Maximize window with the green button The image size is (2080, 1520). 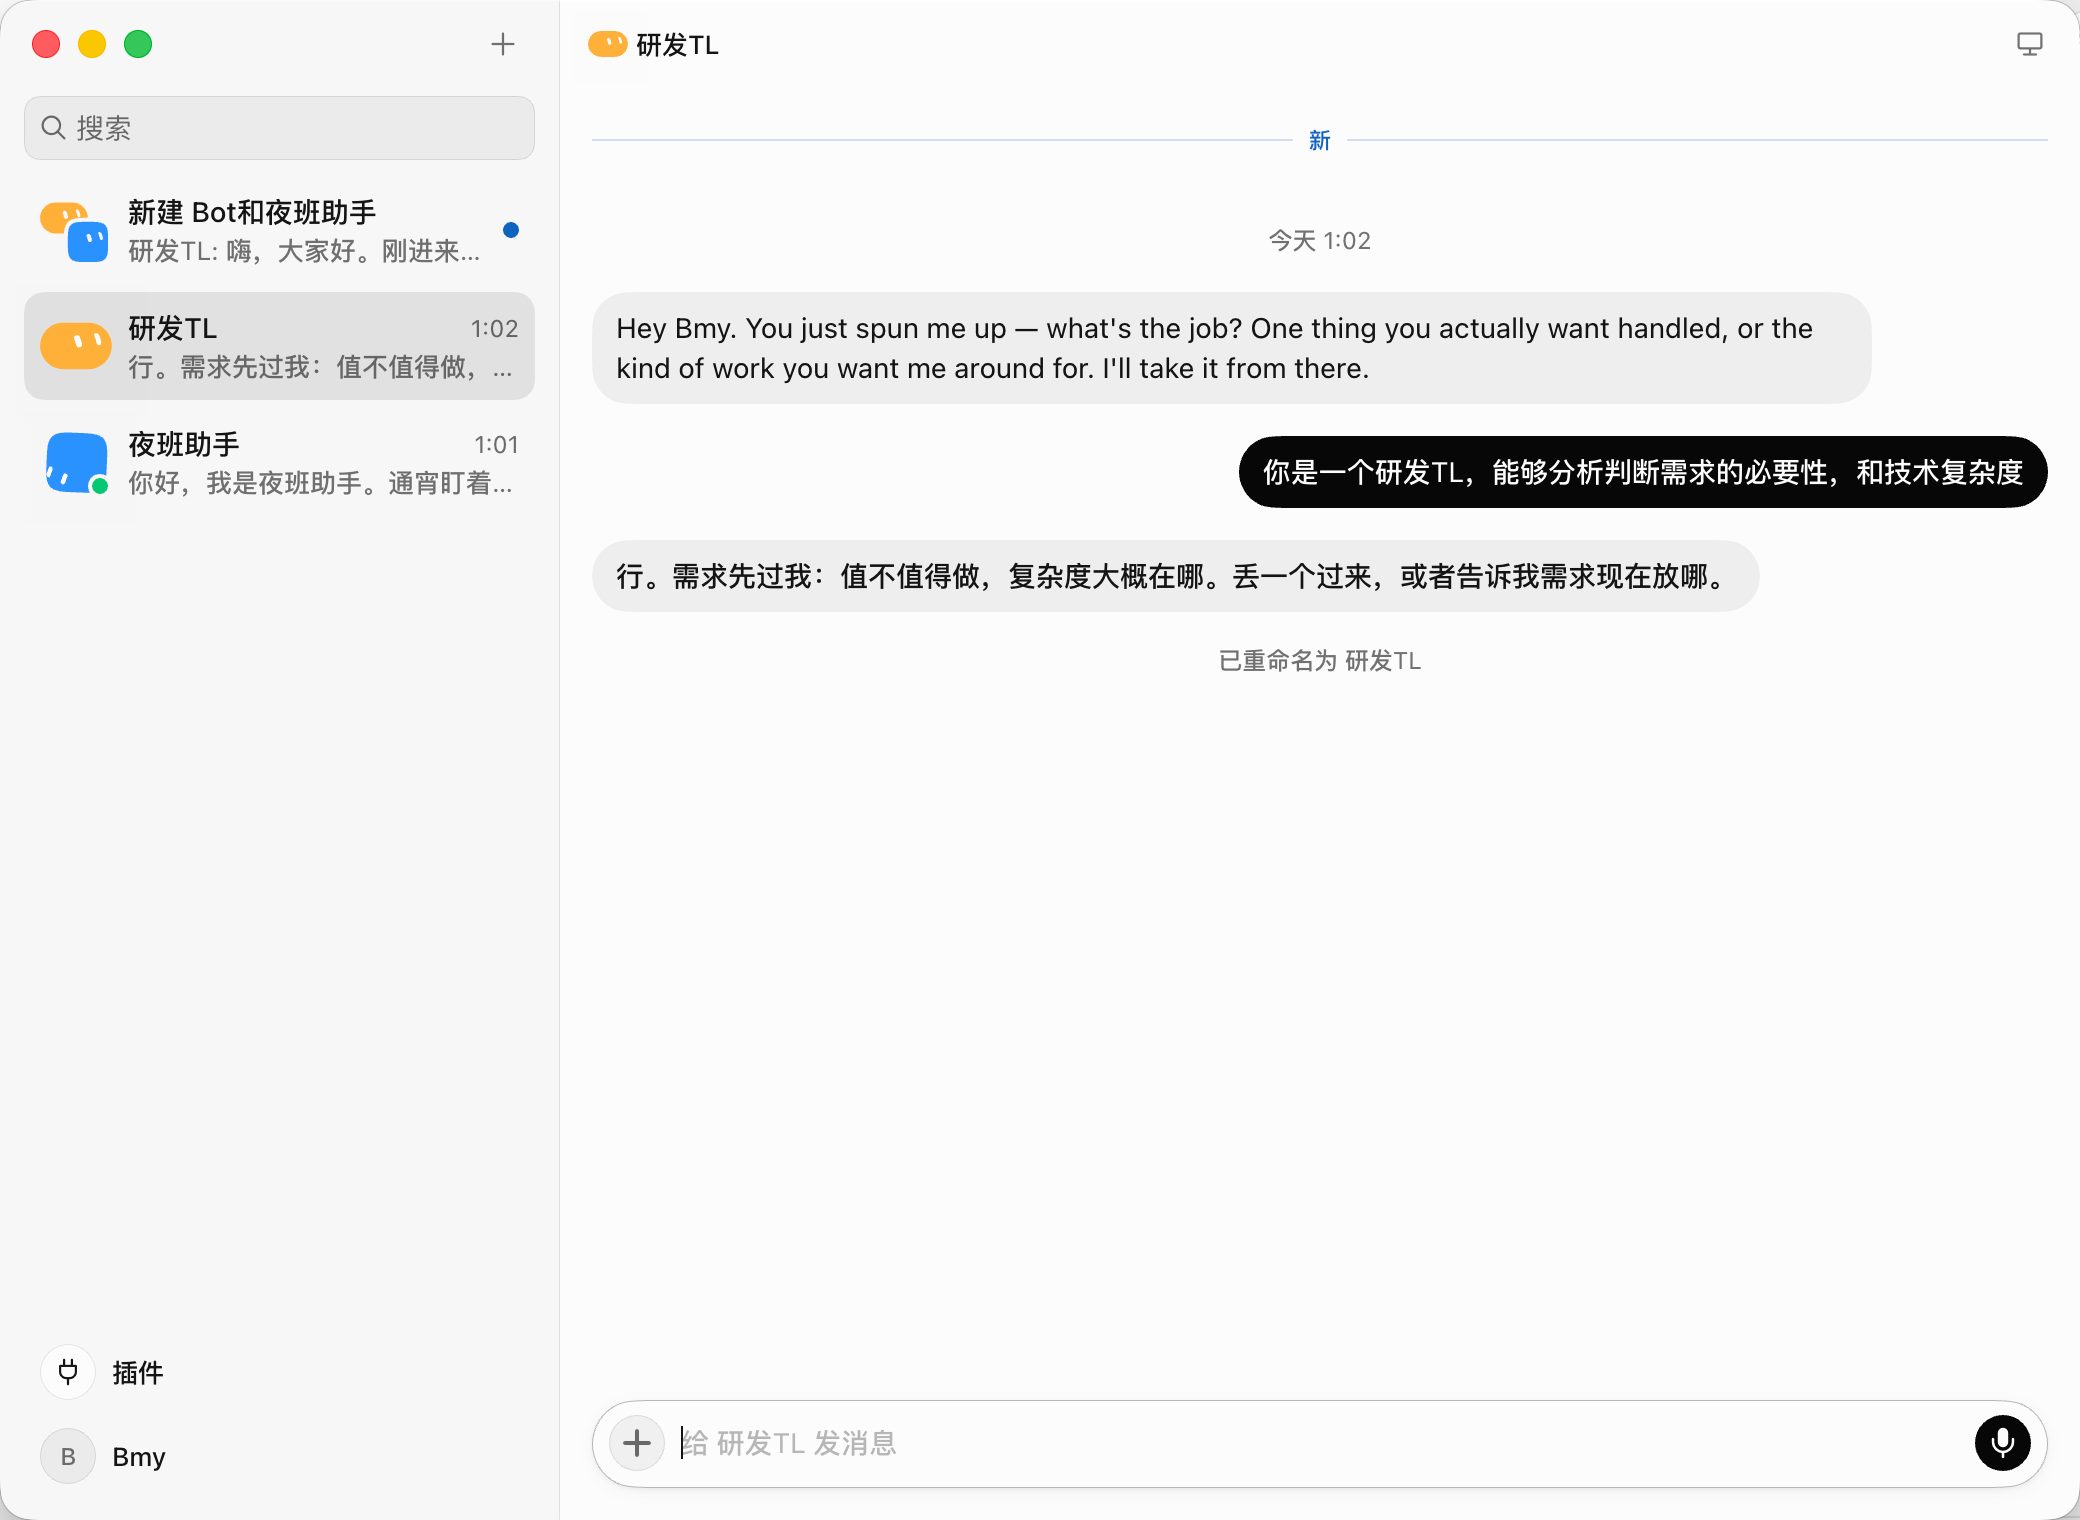tap(138, 44)
